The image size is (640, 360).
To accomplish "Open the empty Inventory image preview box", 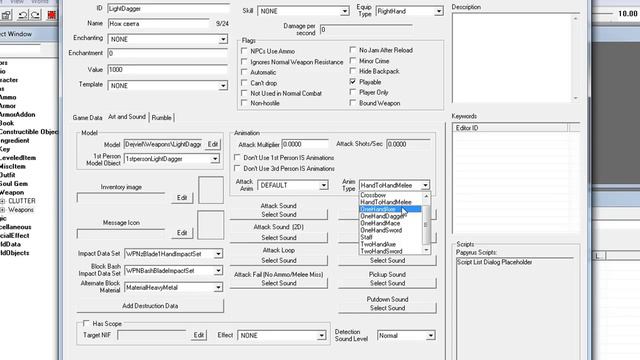I will (211, 190).
